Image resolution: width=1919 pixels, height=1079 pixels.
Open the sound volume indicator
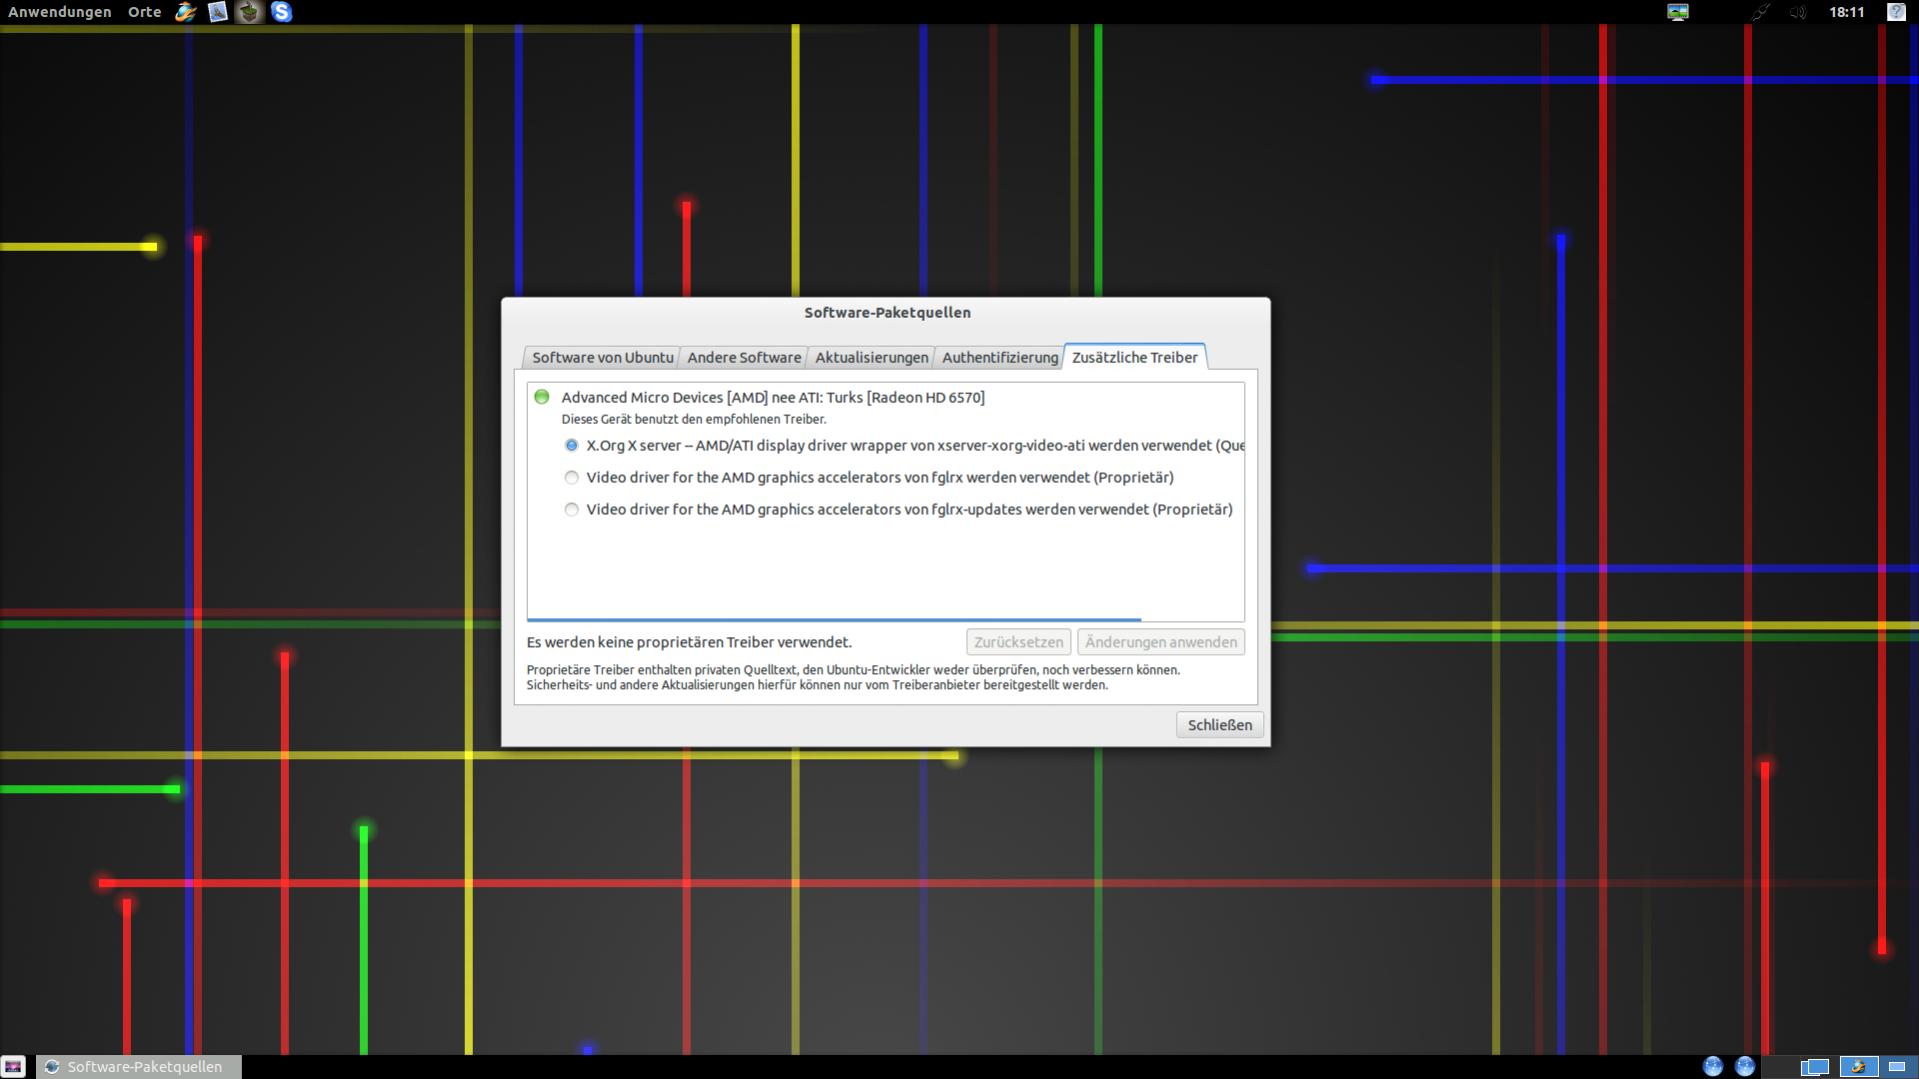pyautogui.click(x=1798, y=12)
